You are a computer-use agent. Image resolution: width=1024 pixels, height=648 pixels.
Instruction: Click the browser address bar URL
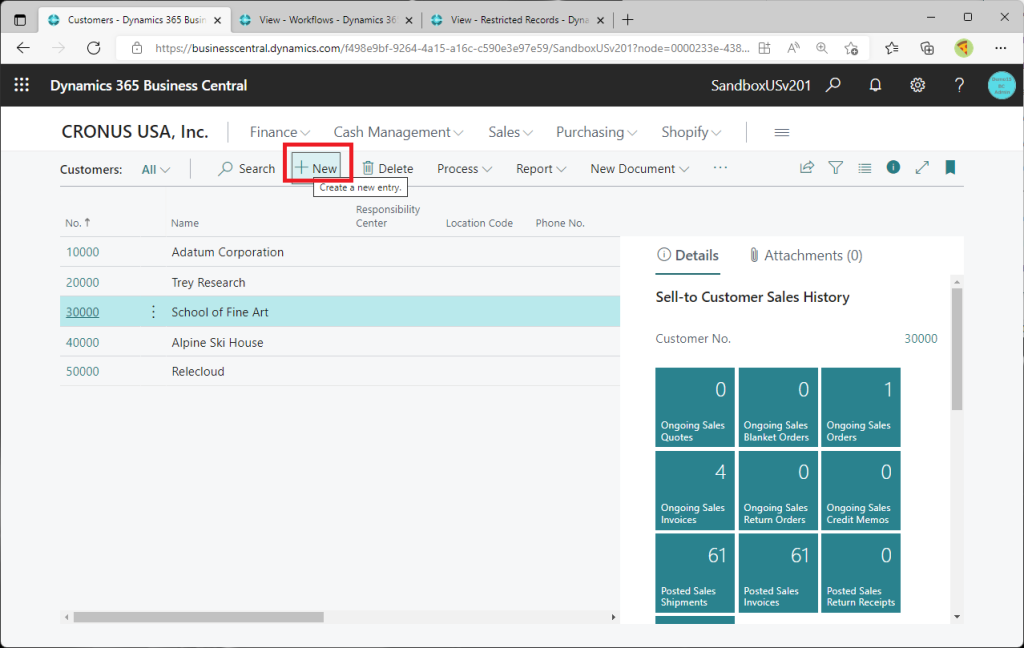click(x=452, y=48)
